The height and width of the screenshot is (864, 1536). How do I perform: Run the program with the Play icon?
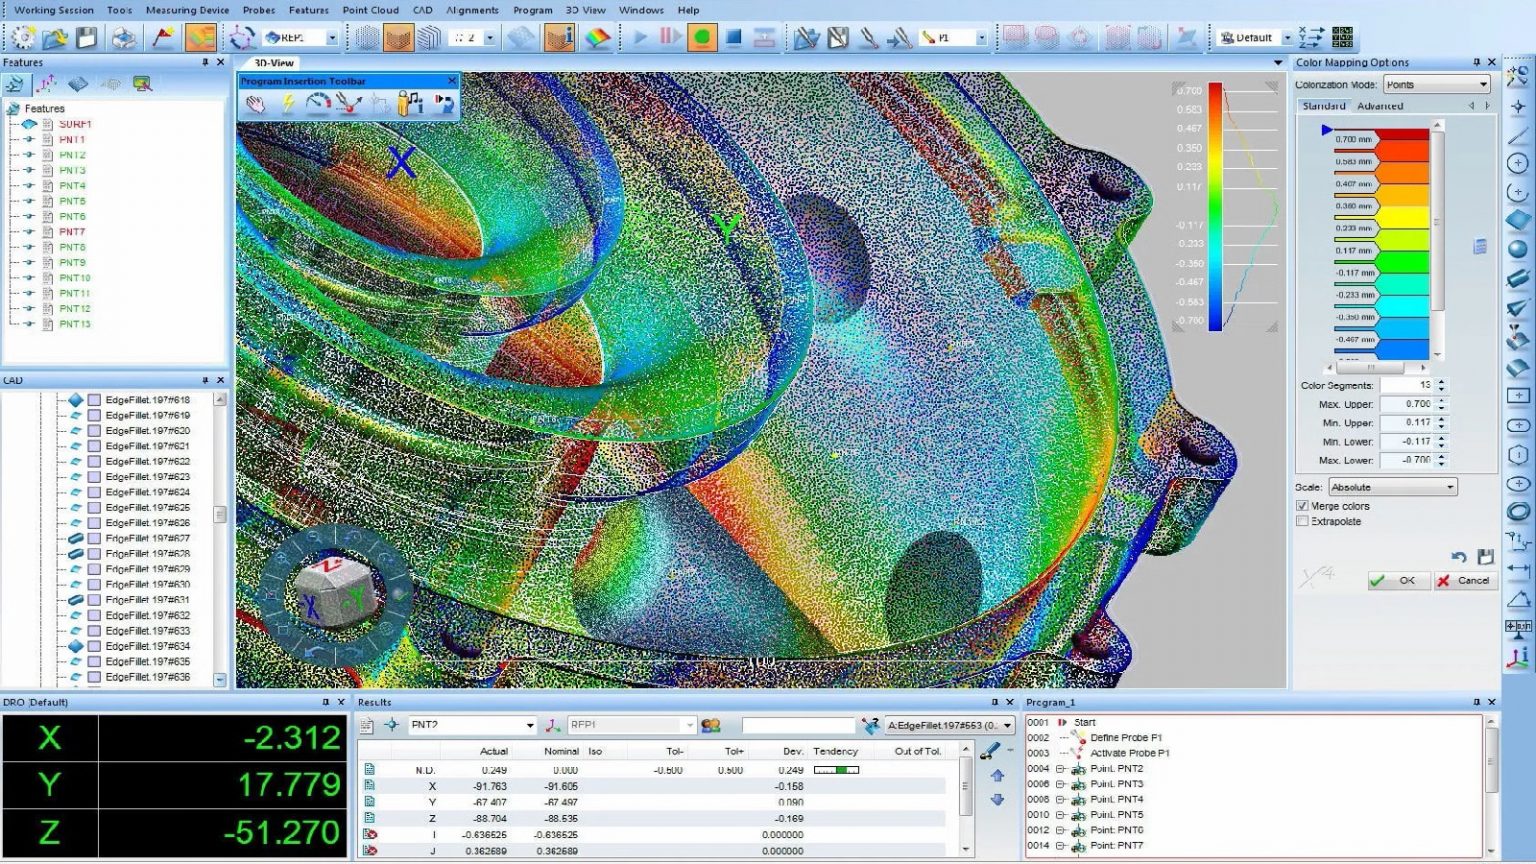coord(640,37)
